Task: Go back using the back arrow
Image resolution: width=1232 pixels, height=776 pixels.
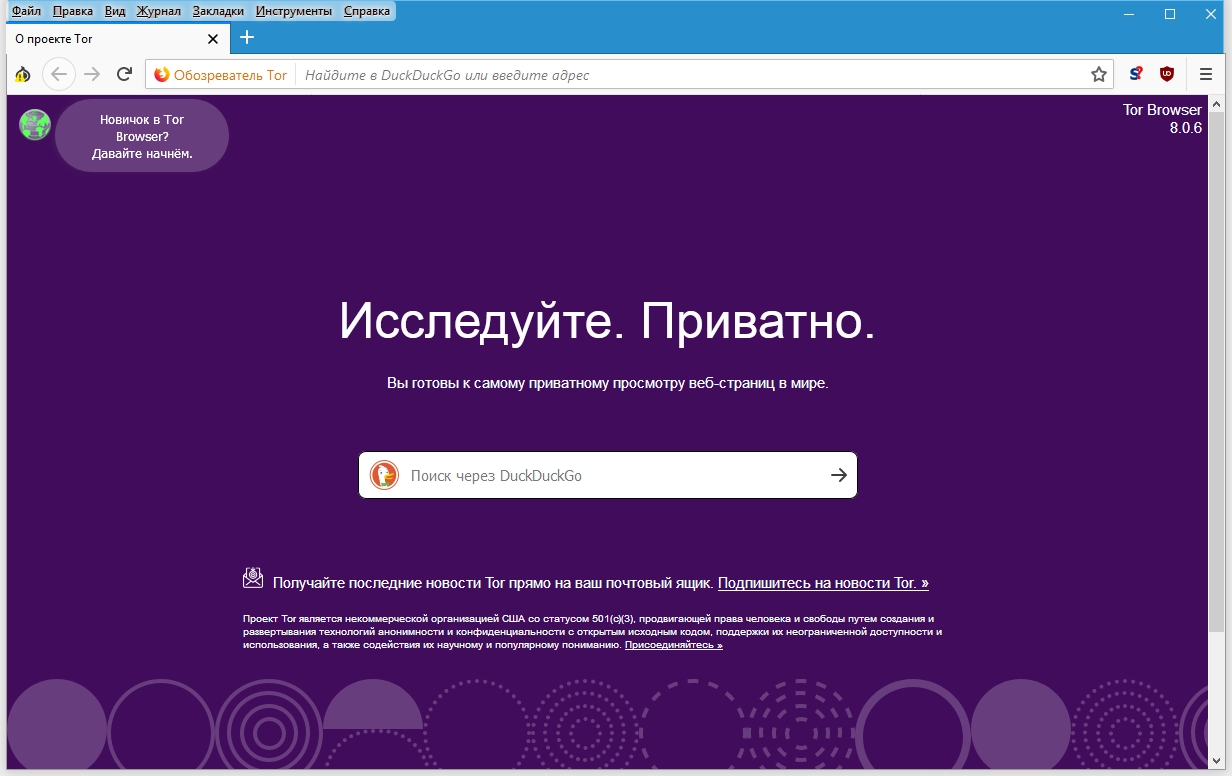Action: tap(59, 74)
